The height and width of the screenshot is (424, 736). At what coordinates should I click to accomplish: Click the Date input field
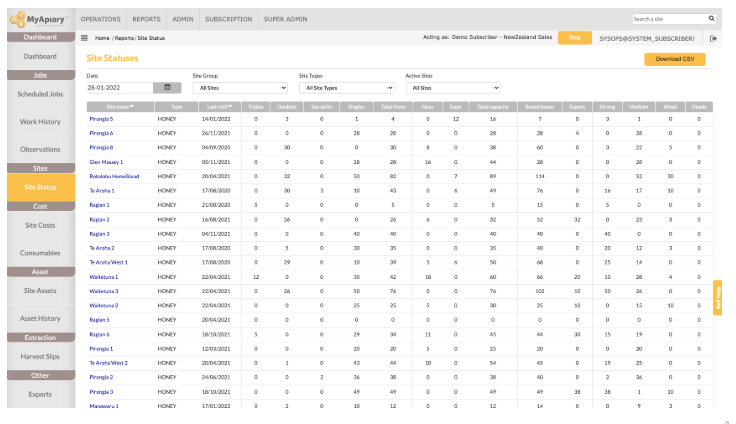coord(119,88)
